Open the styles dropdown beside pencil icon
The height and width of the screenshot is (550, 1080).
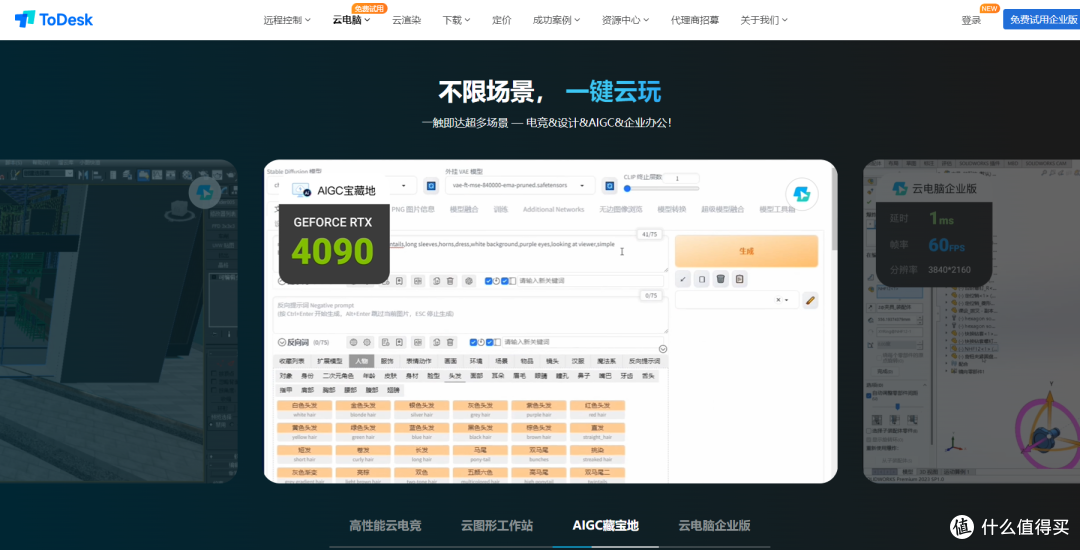(x=737, y=300)
